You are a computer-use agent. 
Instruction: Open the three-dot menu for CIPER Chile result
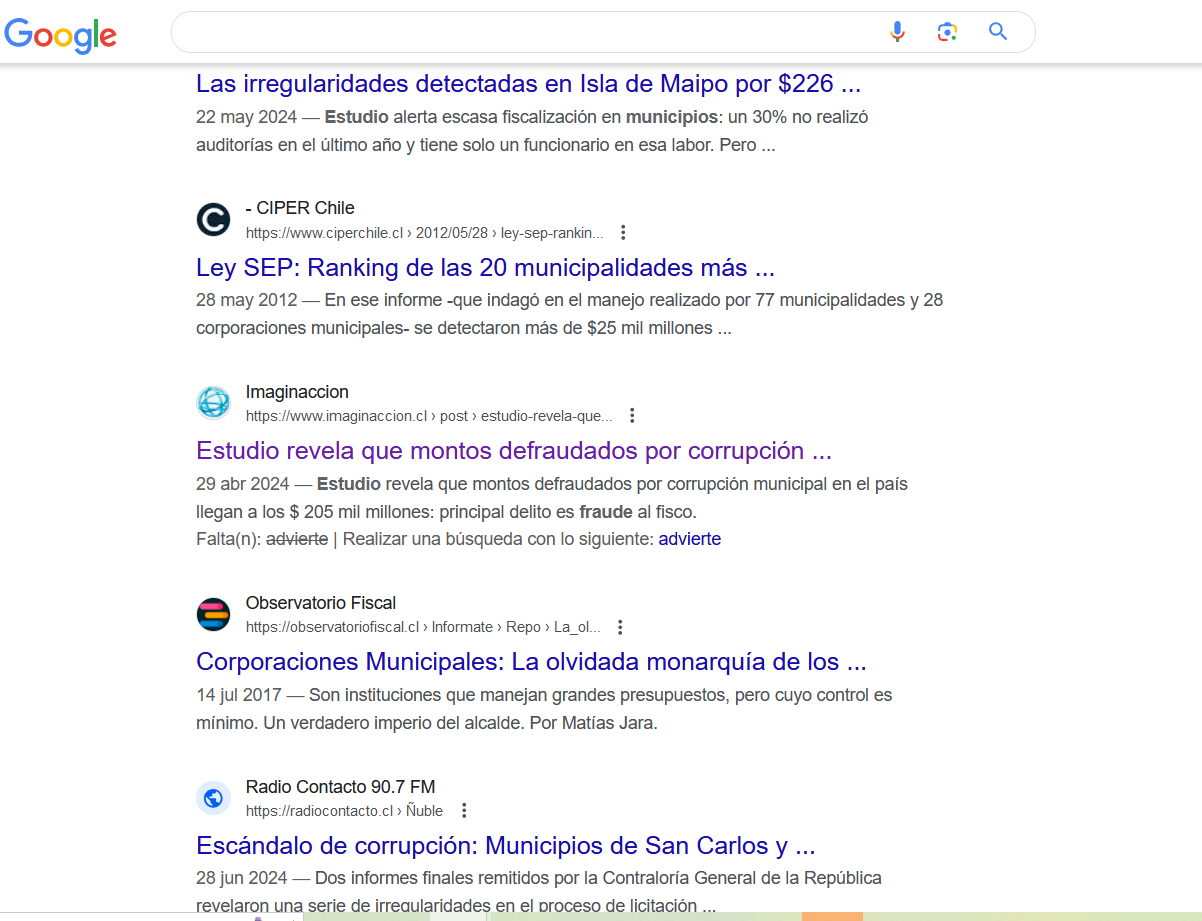[623, 232]
